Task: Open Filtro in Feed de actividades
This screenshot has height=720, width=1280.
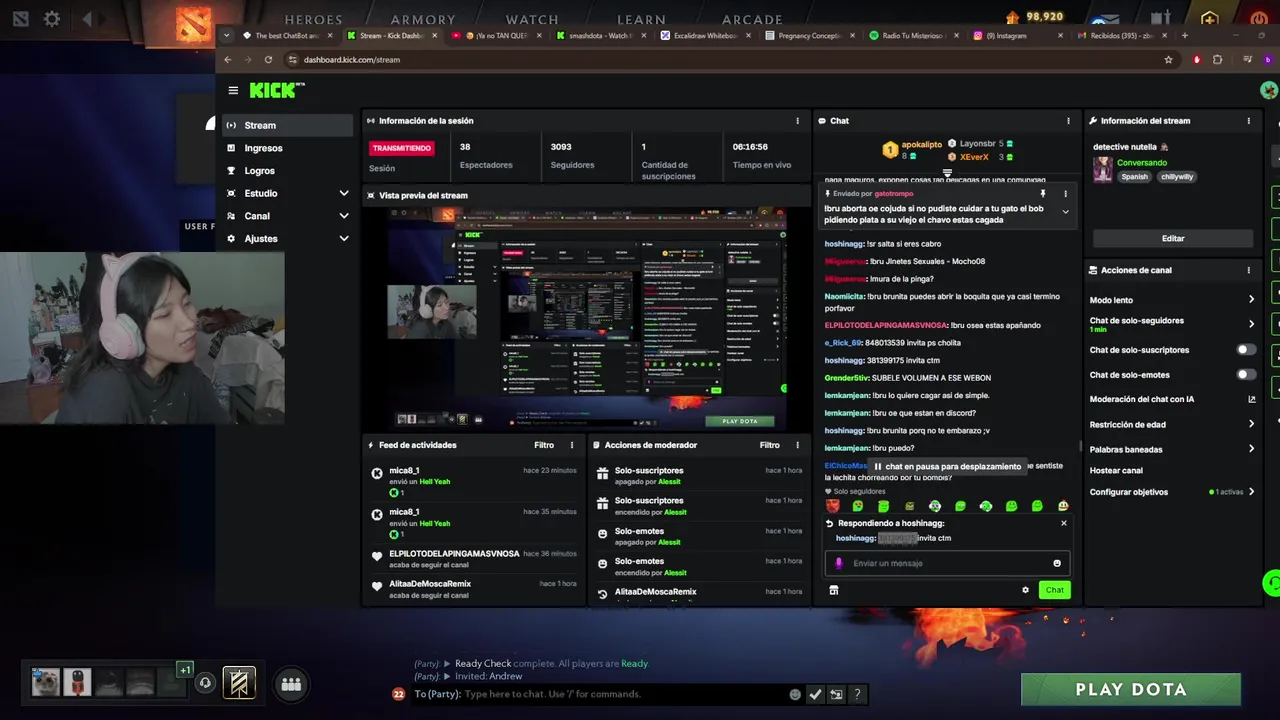Action: pos(544,445)
